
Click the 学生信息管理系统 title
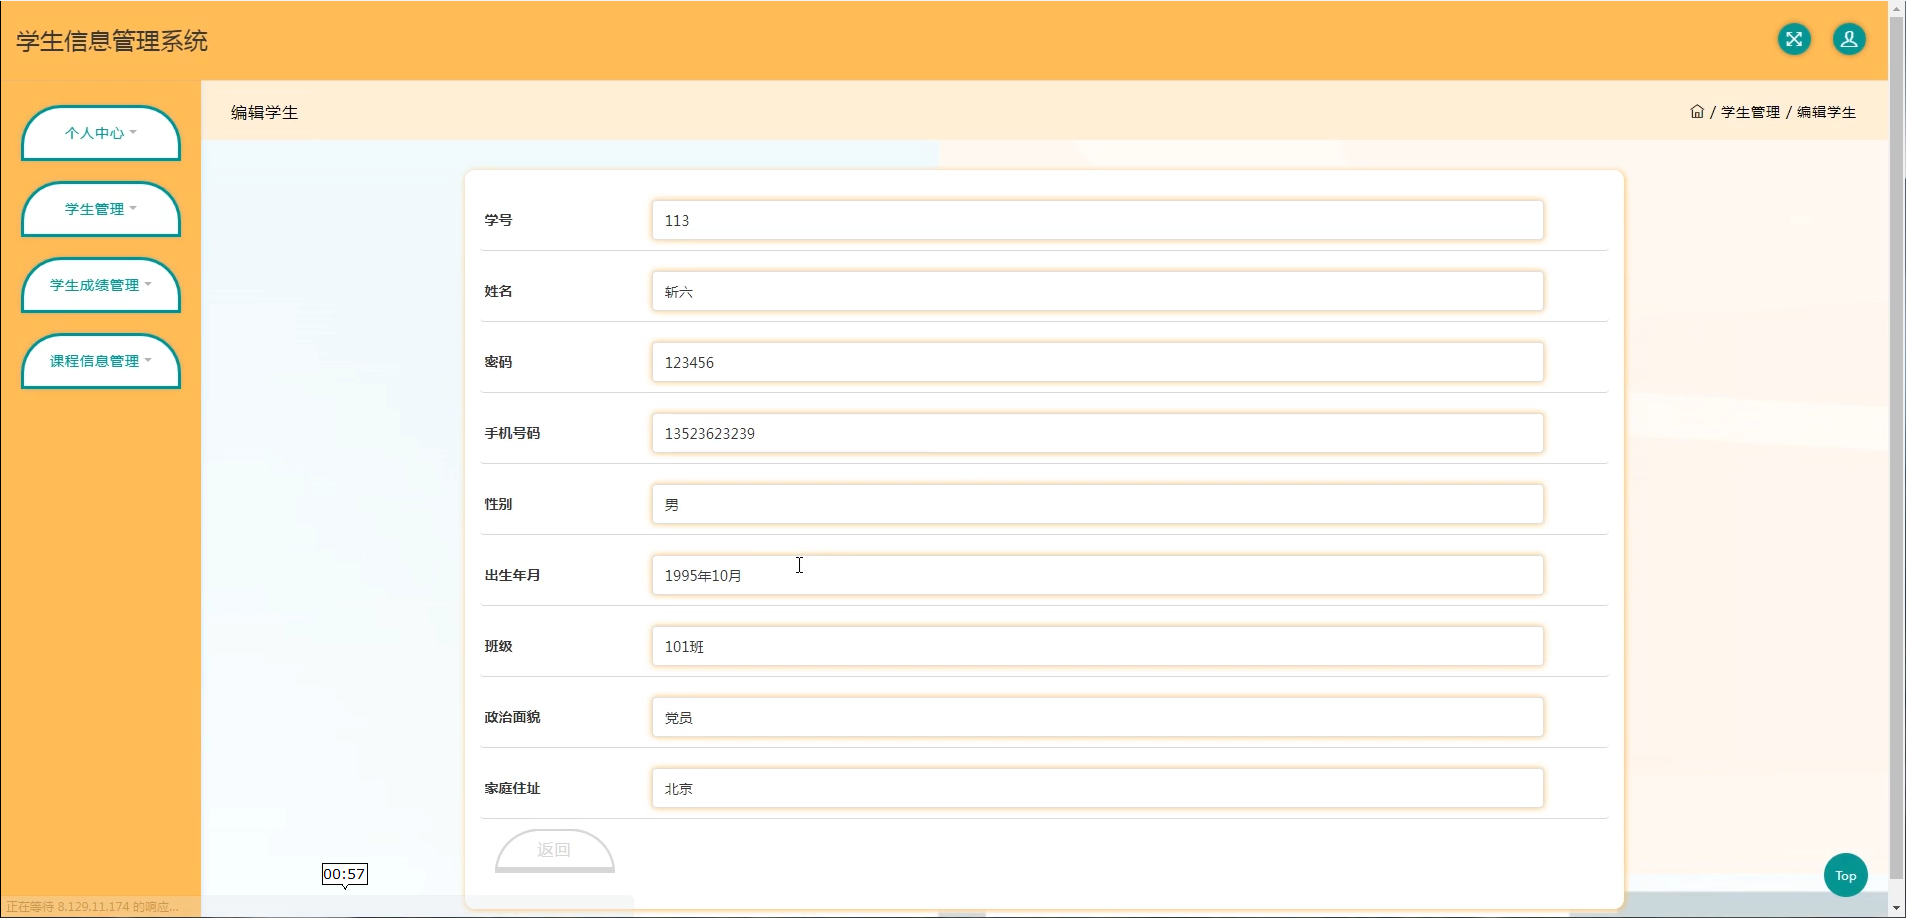click(112, 41)
